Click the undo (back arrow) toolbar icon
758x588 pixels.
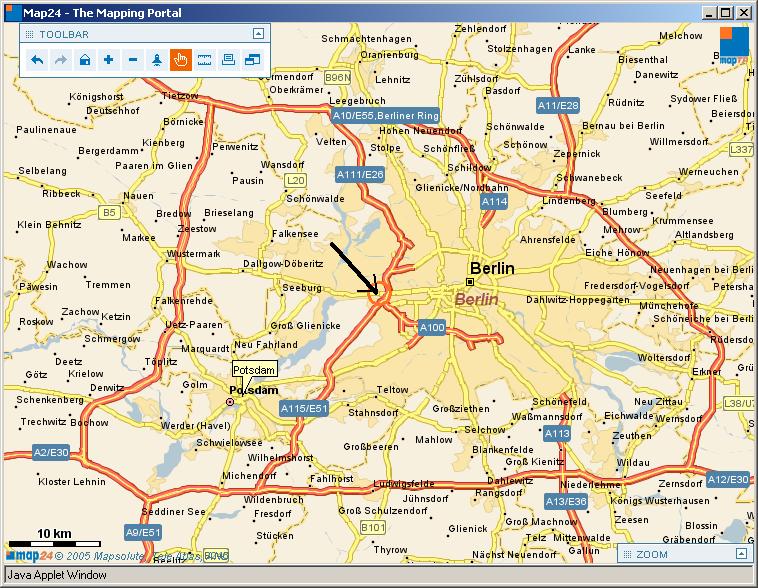(x=37, y=60)
